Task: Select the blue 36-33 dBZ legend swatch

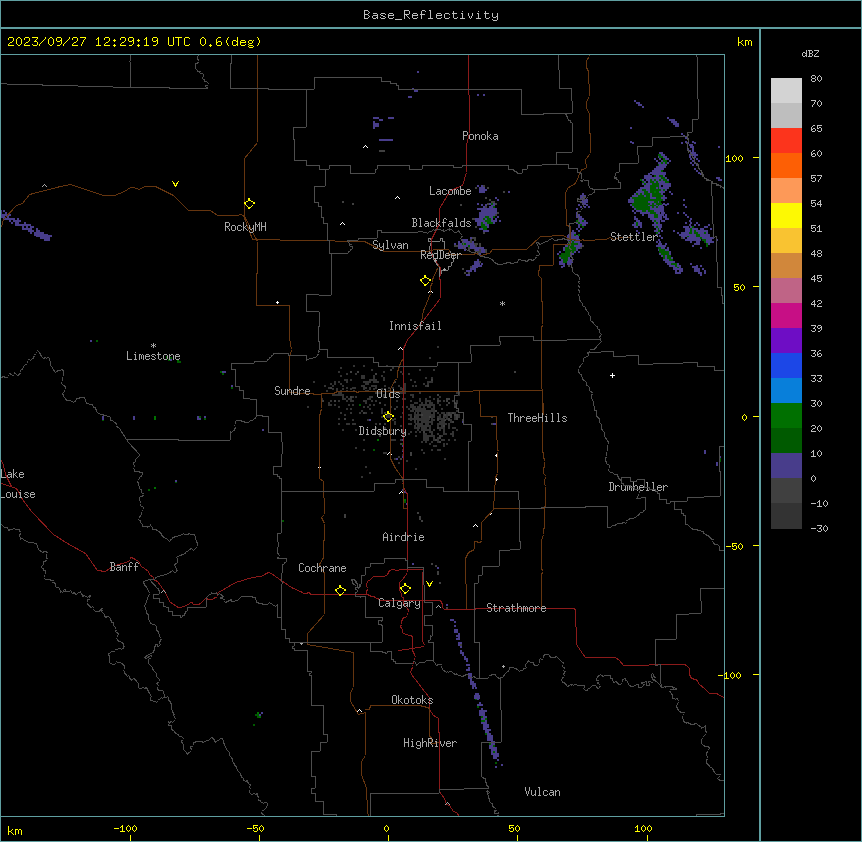Action: [x=786, y=365]
